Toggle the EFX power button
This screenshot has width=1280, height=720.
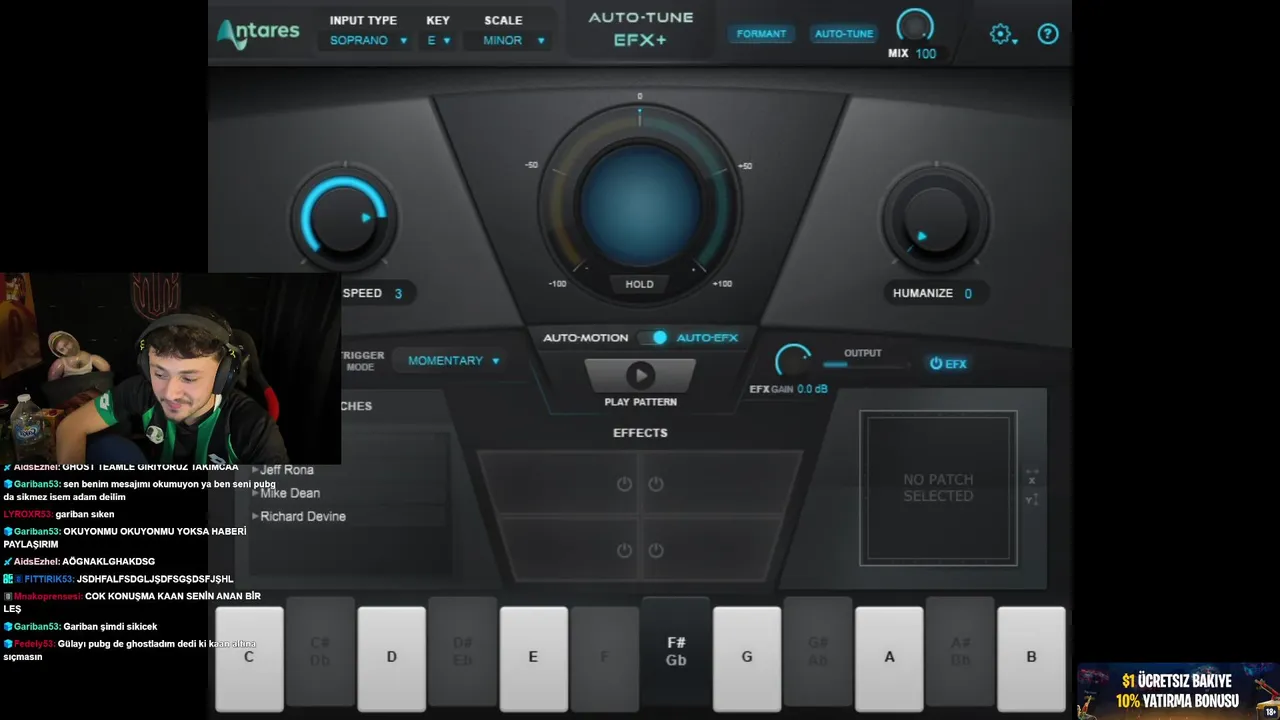tap(948, 363)
